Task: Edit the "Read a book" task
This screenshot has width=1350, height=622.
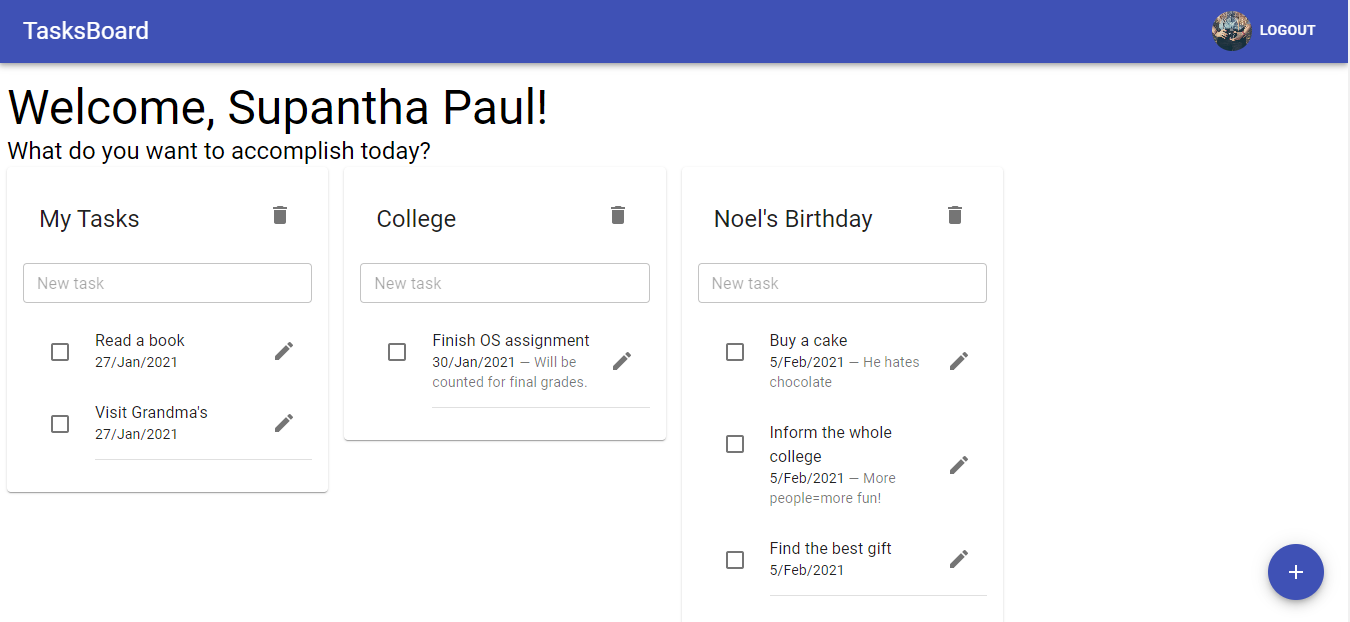Action: coord(283,350)
